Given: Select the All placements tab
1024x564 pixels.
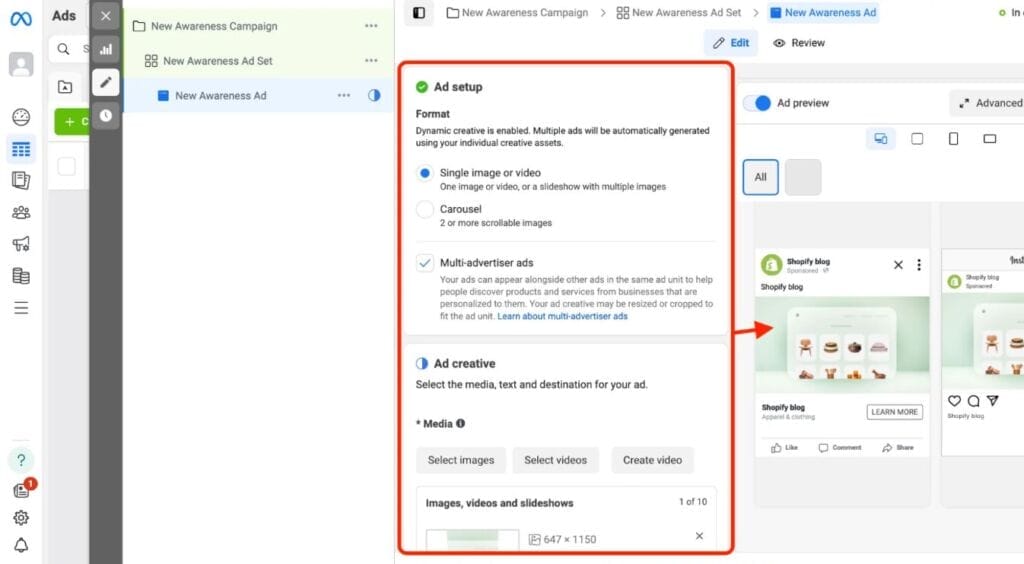Looking at the screenshot, I should (760, 177).
